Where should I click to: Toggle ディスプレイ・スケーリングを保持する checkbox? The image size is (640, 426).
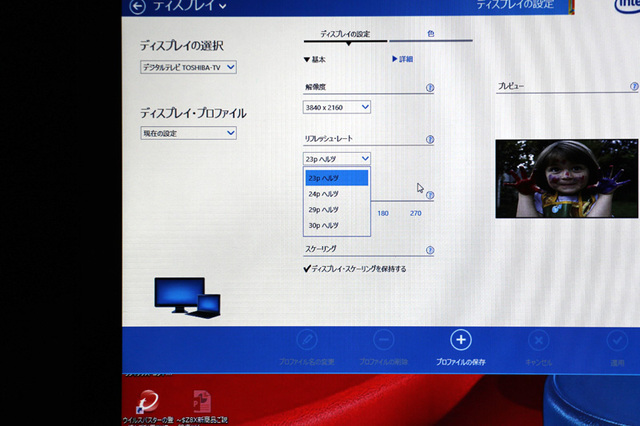pyautogui.click(x=307, y=269)
